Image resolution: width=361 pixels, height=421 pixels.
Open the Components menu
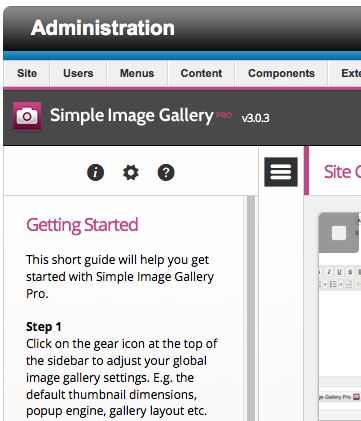coord(281,73)
